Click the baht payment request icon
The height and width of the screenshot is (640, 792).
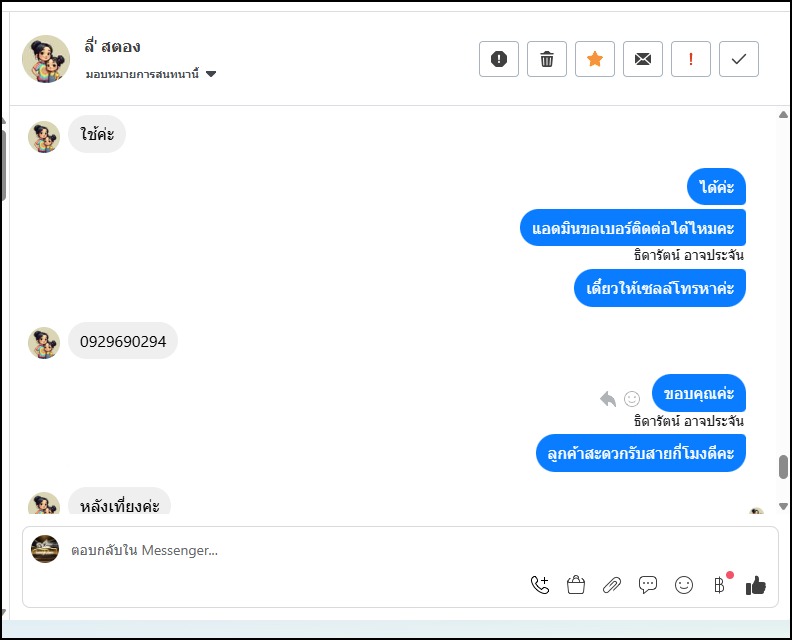click(719, 585)
